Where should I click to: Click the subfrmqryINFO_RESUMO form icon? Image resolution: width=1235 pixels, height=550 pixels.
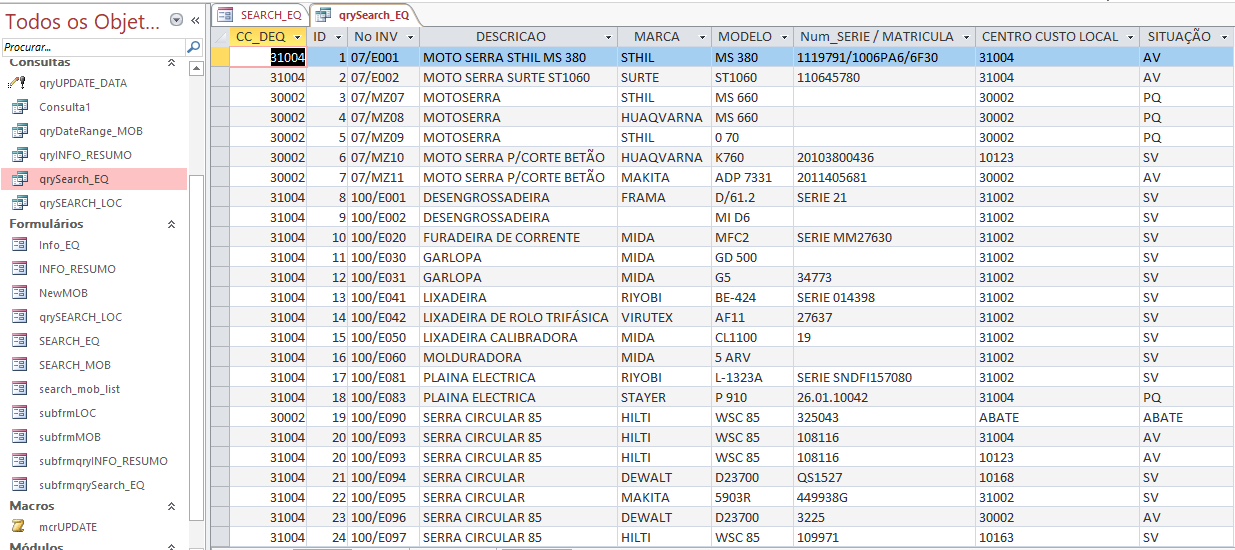(19, 461)
